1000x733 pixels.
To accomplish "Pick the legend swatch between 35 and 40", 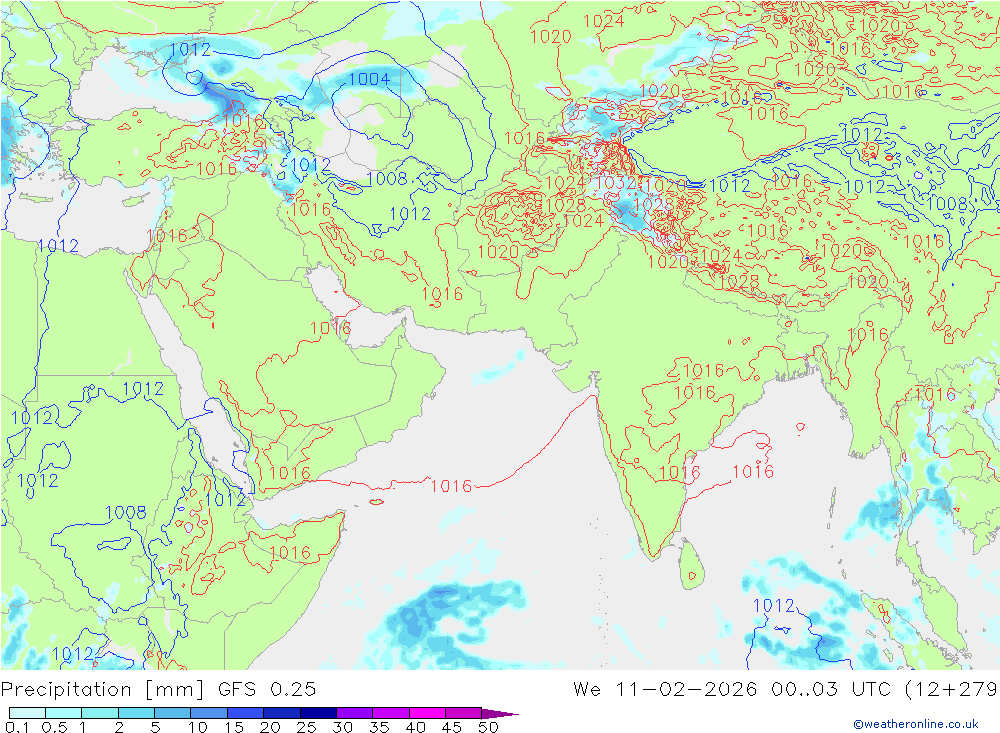I will [391, 713].
